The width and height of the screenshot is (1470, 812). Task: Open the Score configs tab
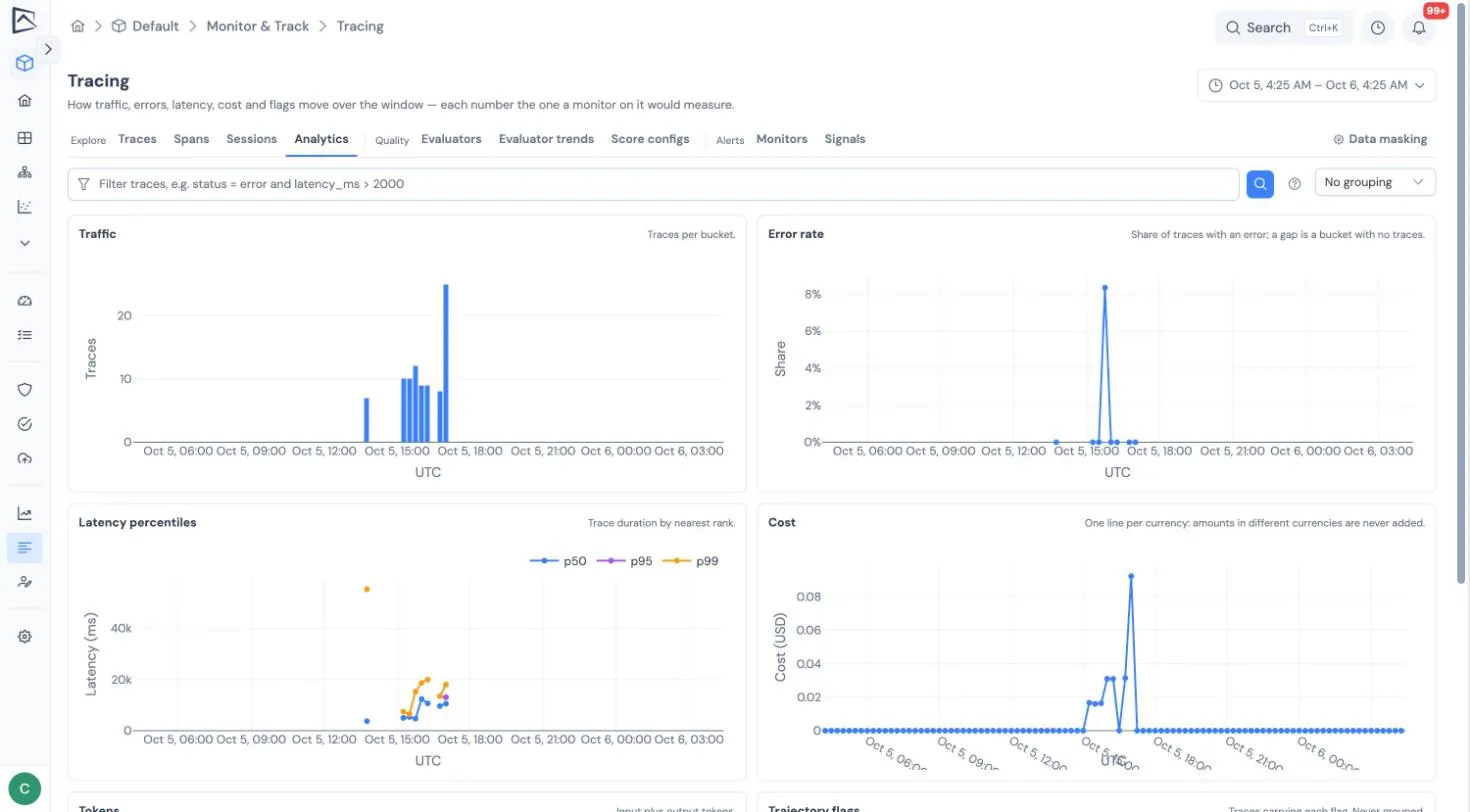click(x=650, y=139)
